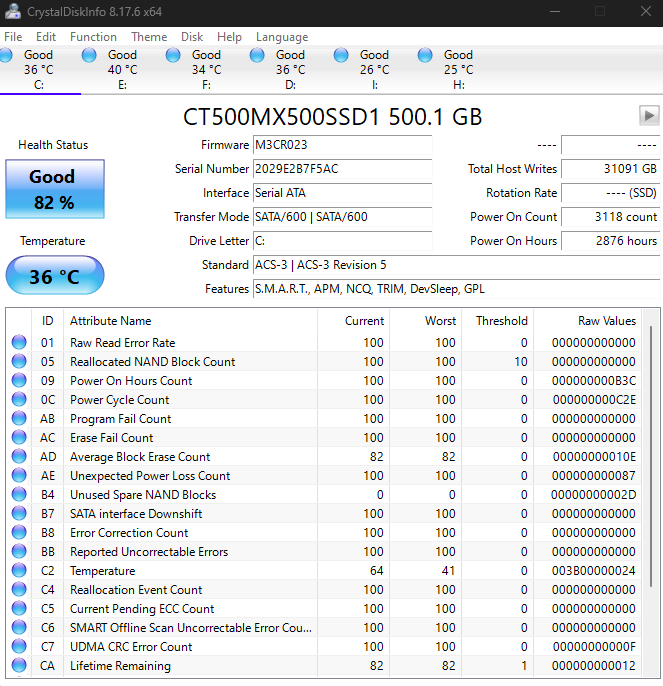The height and width of the screenshot is (686, 663).
Task: Click the Standard field ACS-3
Action: point(456,265)
